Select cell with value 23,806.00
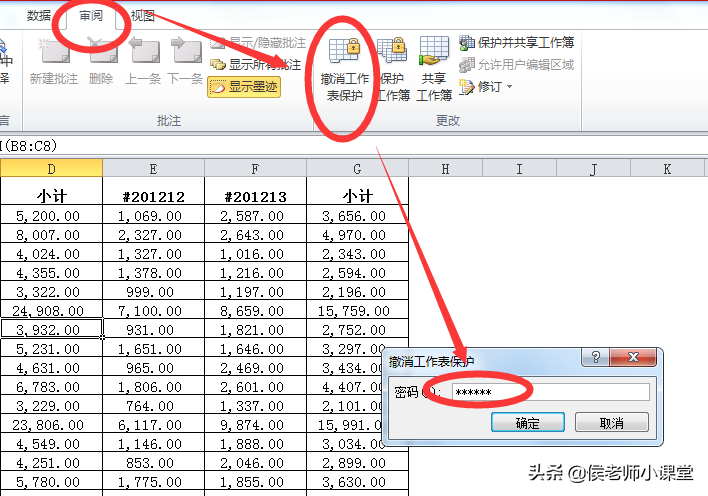Image resolution: width=708 pixels, height=496 pixels. [51, 425]
